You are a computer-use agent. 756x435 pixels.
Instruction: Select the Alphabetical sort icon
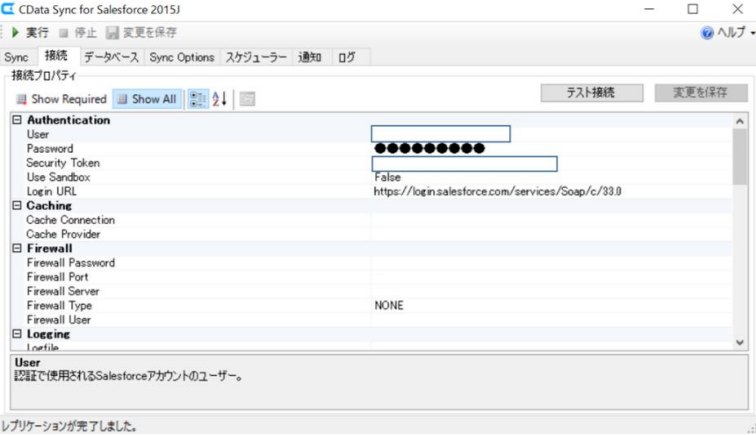[219, 99]
